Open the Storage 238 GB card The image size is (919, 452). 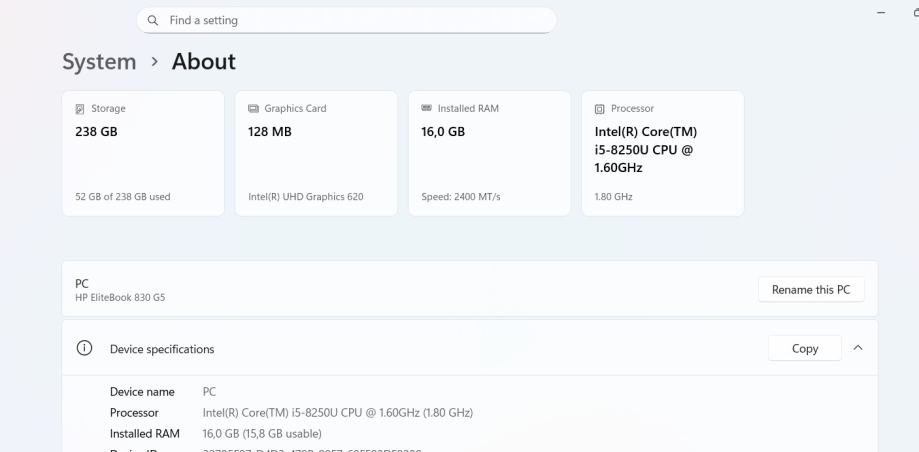coord(143,153)
